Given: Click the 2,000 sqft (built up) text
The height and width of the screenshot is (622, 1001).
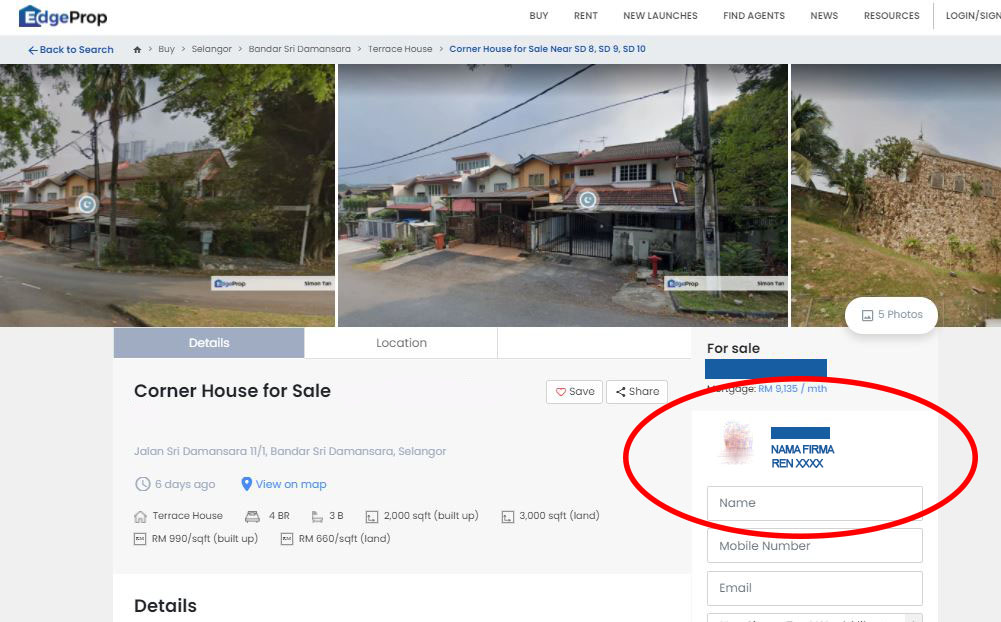Looking at the screenshot, I should [x=431, y=515].
